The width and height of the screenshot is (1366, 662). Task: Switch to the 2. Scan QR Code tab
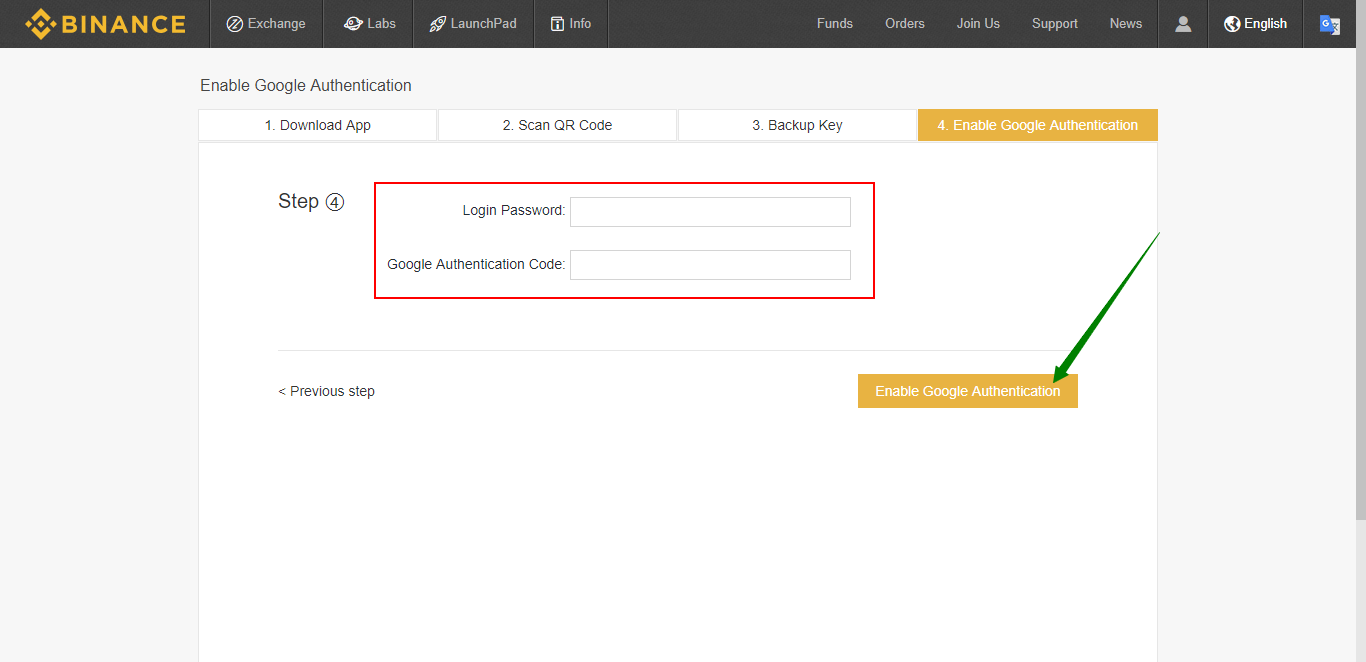[x=557, y=125]
